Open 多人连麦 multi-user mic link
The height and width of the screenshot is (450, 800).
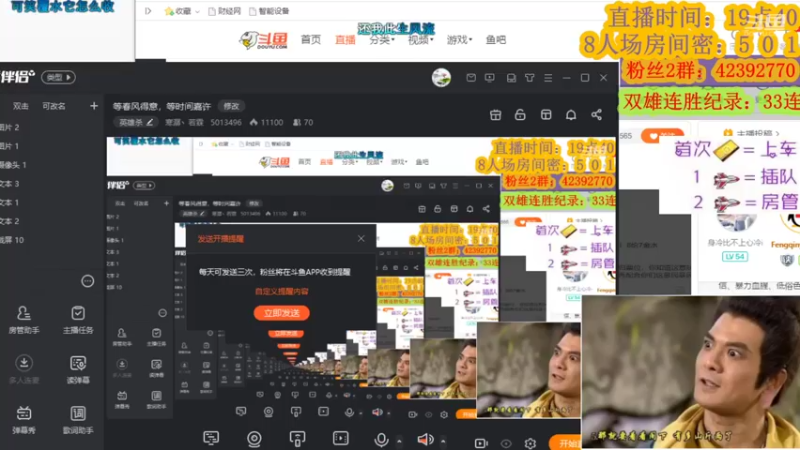click(23, 370)
